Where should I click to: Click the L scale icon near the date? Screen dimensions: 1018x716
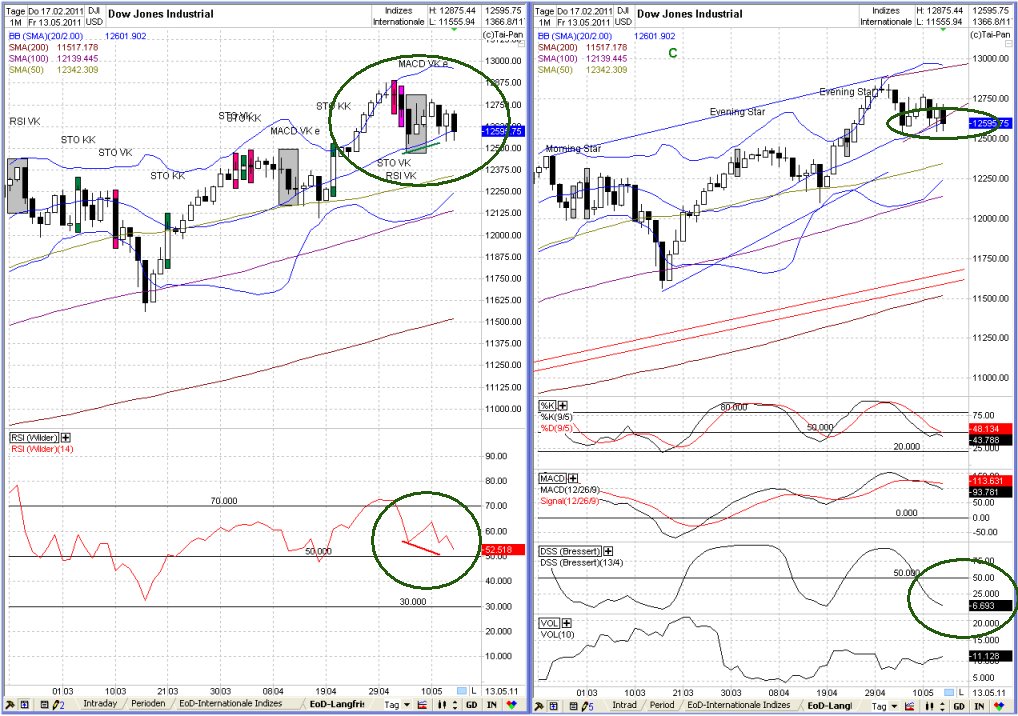[473, 691]
